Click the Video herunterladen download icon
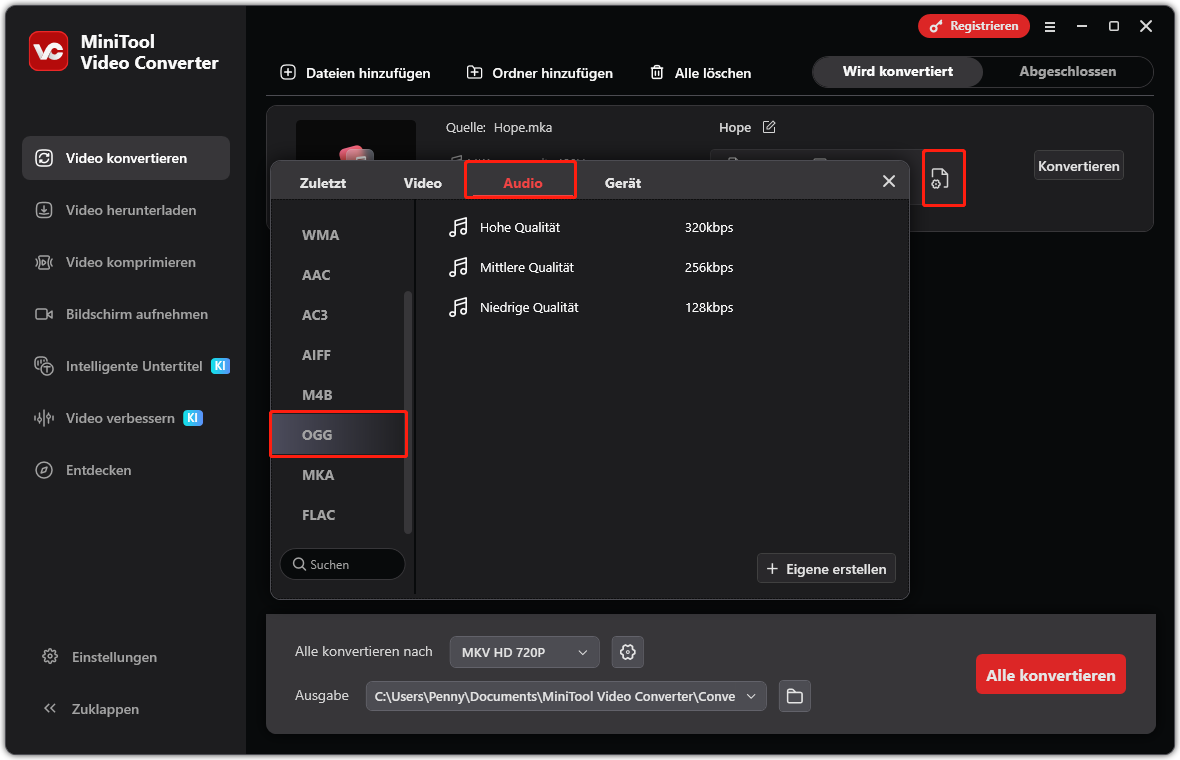 44,210
